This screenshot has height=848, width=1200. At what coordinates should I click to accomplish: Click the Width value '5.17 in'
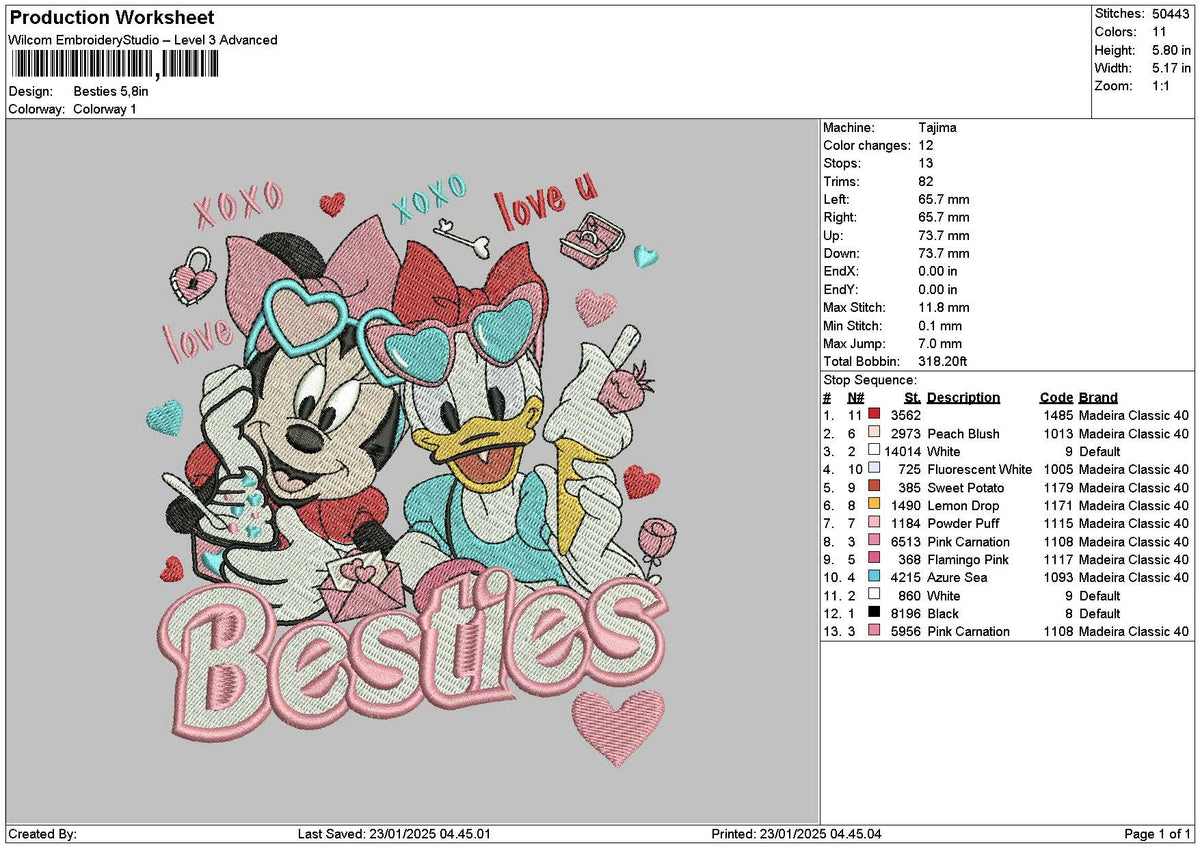pyautogui.click(x=1171, y=68)
